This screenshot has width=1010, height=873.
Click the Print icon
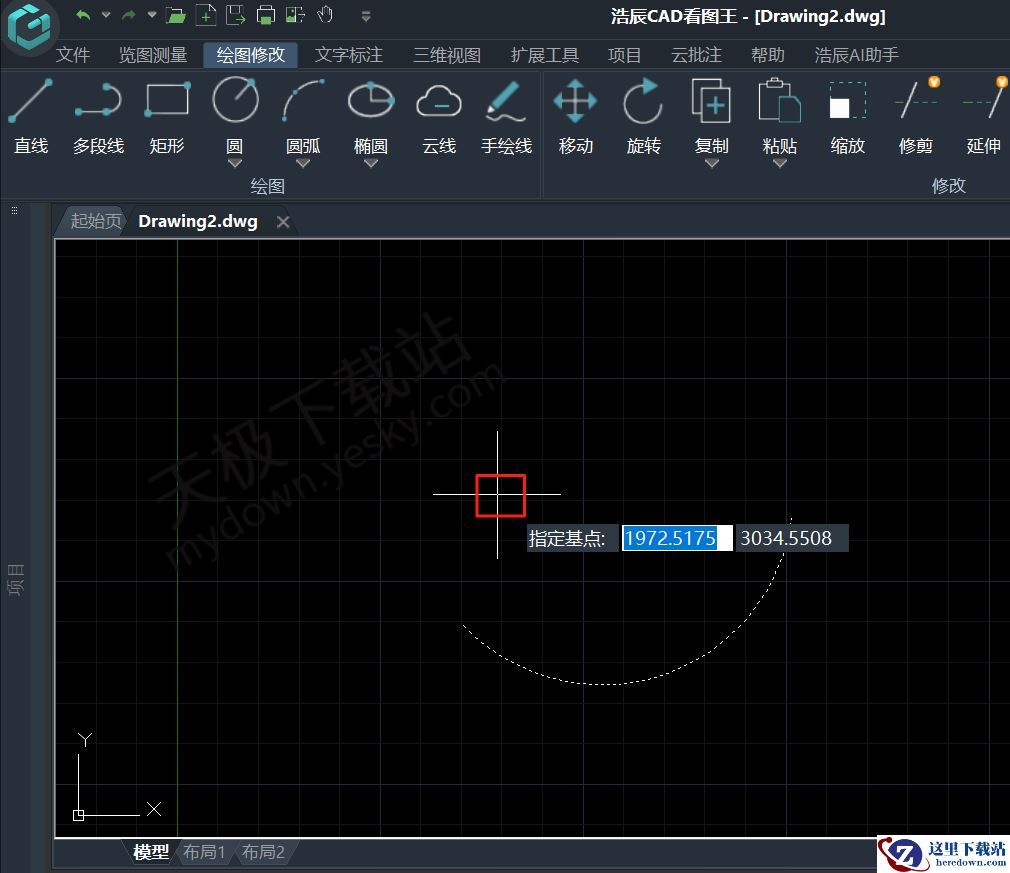[x=265, y=15]
